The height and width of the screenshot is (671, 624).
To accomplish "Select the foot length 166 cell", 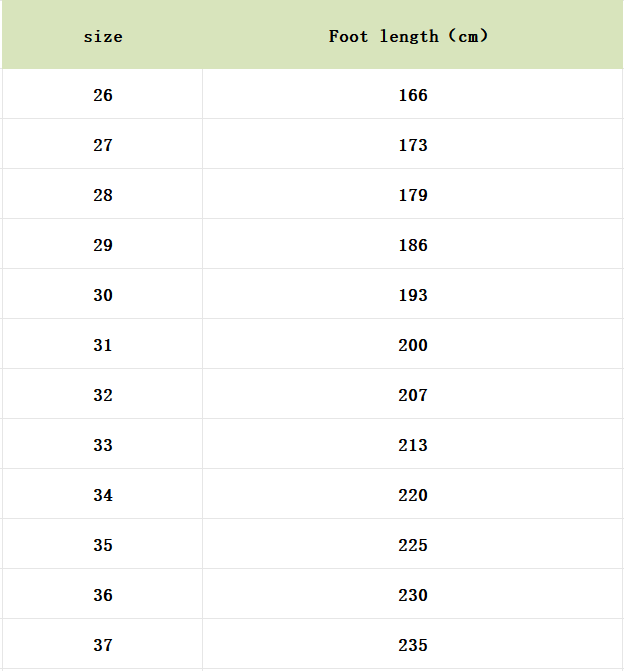I will 412,95.
